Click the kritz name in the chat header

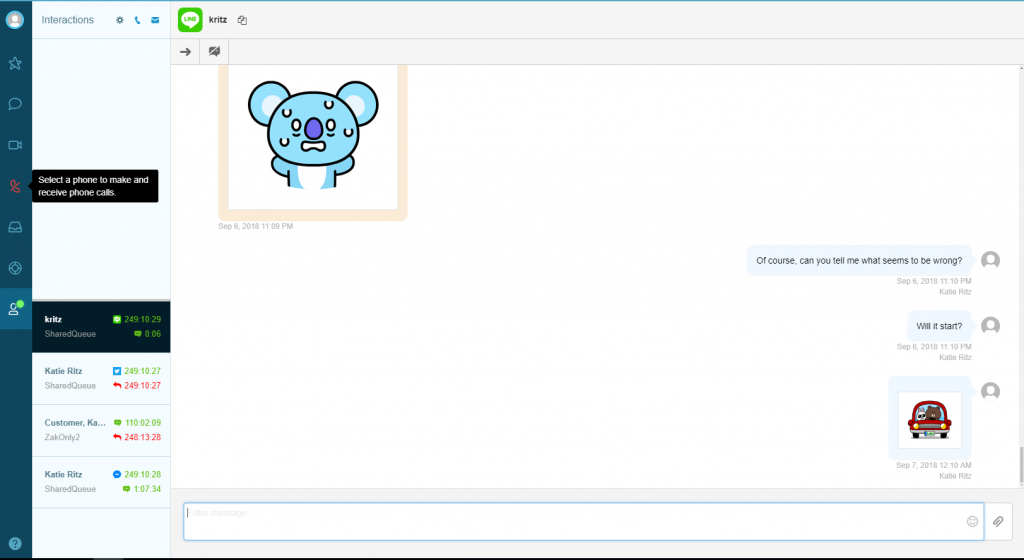(218, 20)
